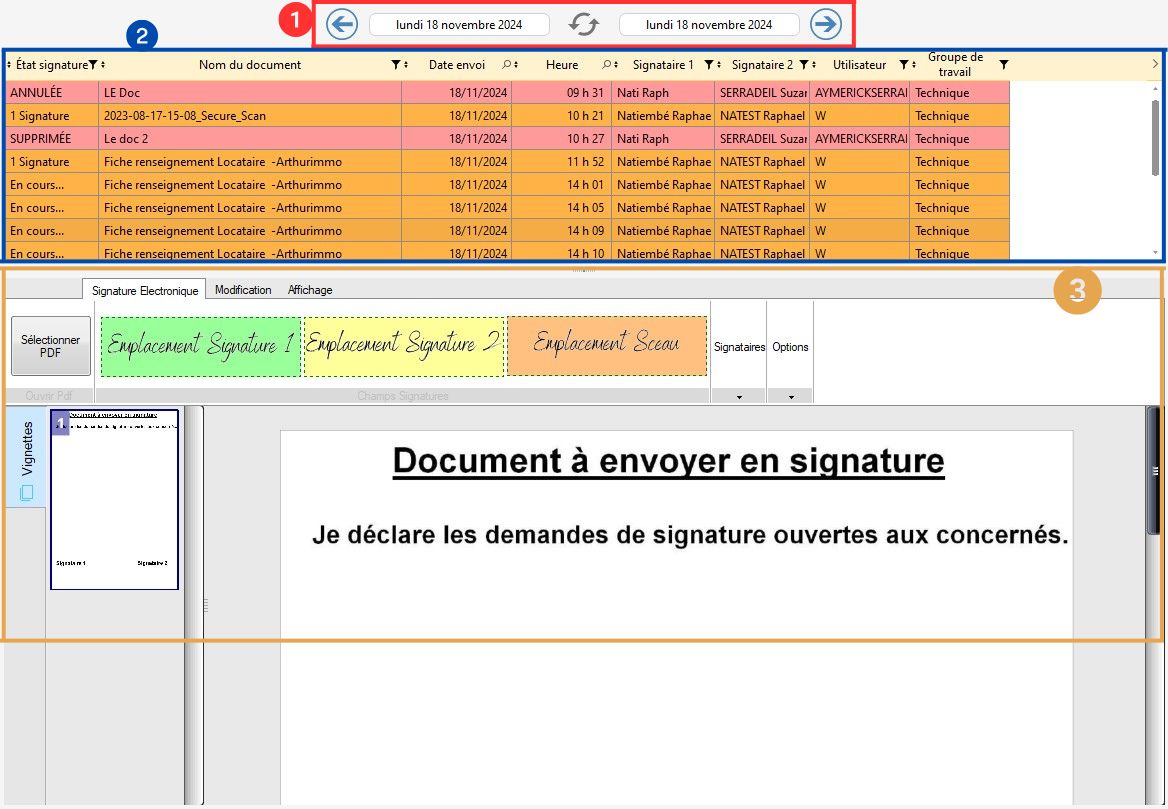Switch to the Affichage tab
Screen dimensions: 1168x809
pyautogui.click(x=310, y=290)
